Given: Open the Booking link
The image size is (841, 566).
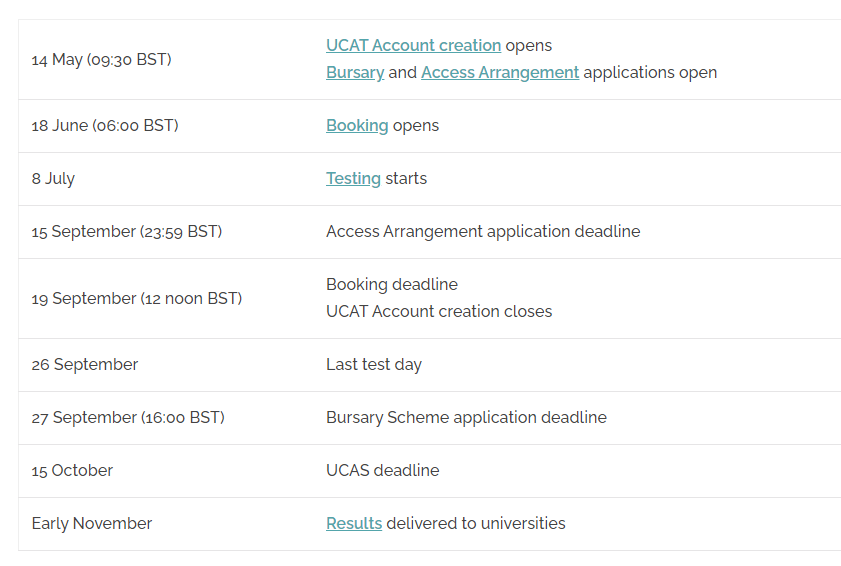Looking at the screenshot, I should [357, 126].
